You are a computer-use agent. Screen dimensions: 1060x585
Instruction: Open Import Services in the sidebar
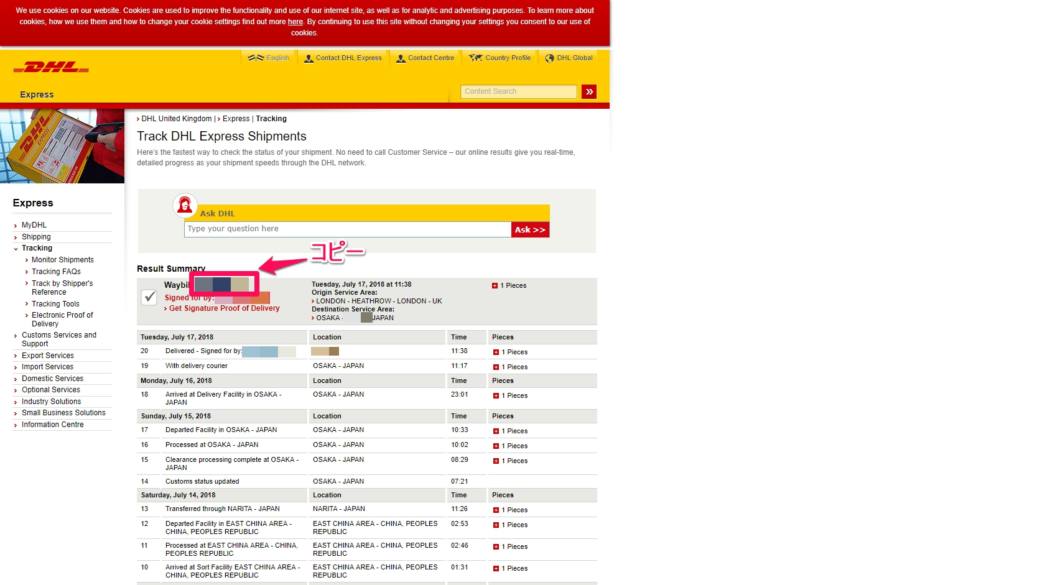47,367
